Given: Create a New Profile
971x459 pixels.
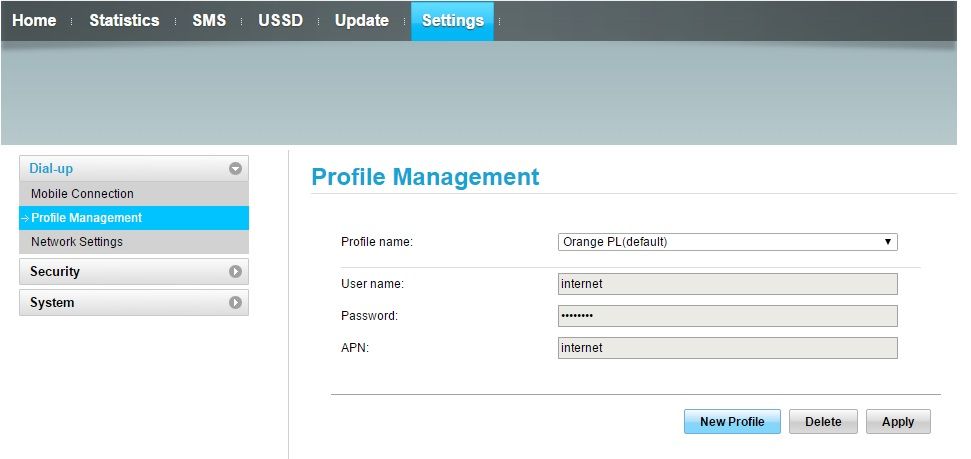Looking at the screenshot, I should coord(732,421).
